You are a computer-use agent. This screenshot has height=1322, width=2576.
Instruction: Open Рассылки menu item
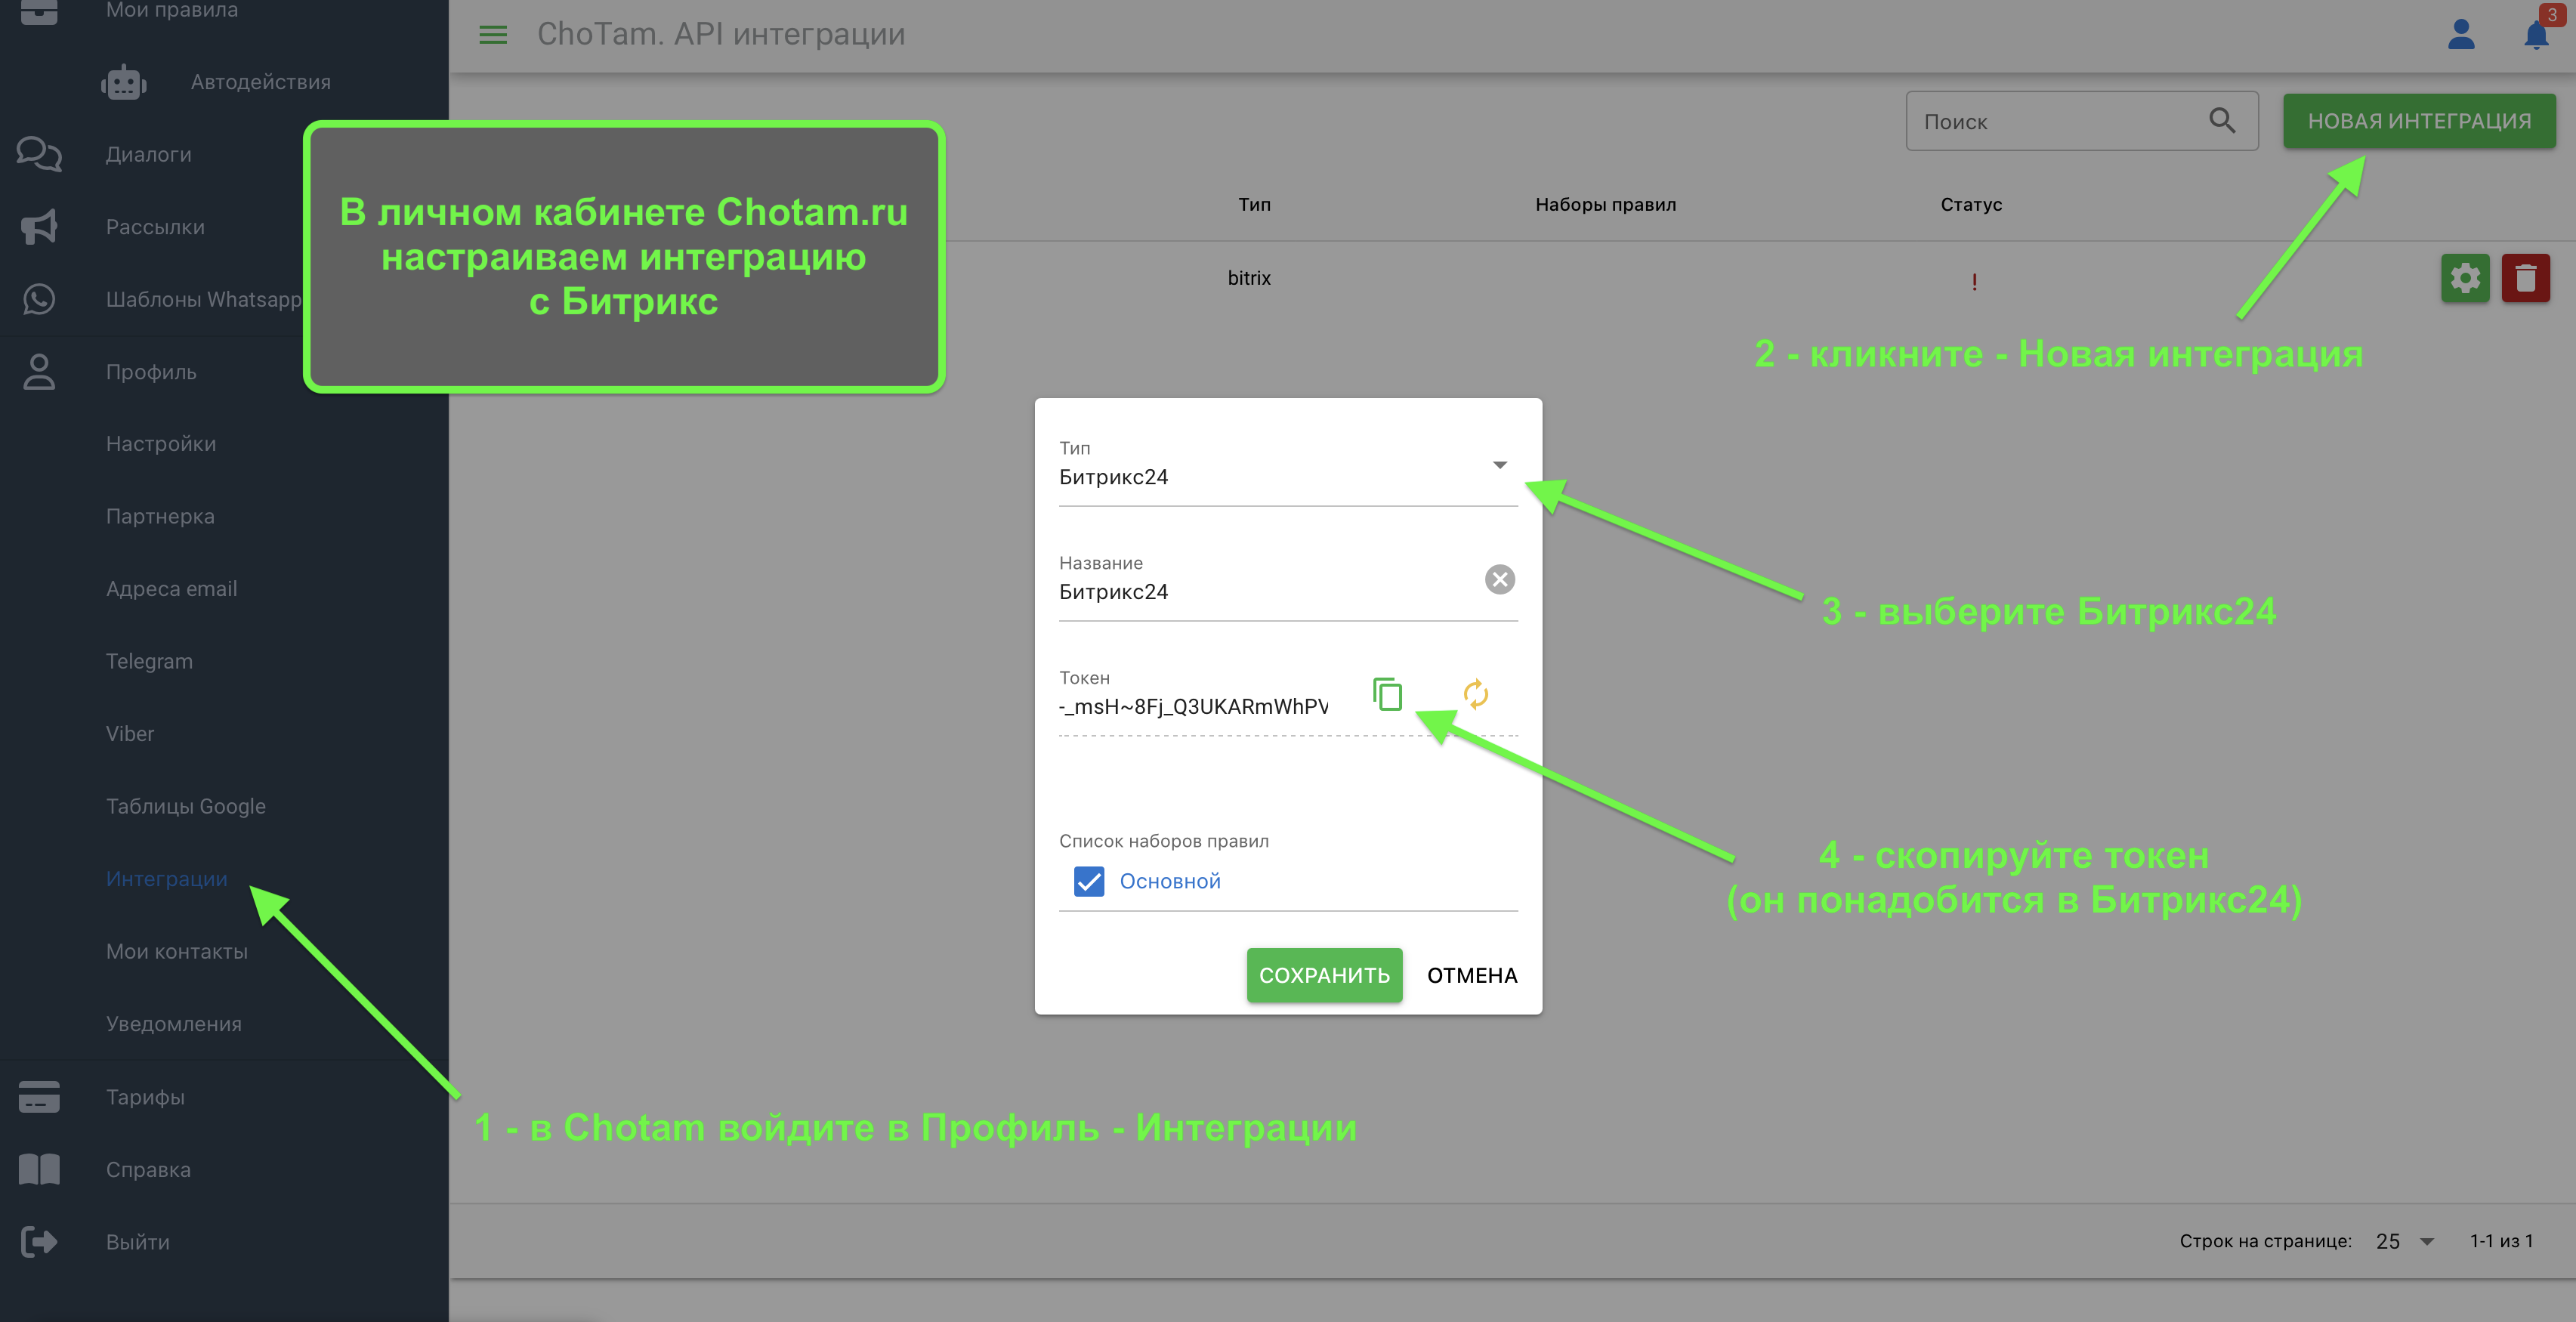tap(155, 227)
